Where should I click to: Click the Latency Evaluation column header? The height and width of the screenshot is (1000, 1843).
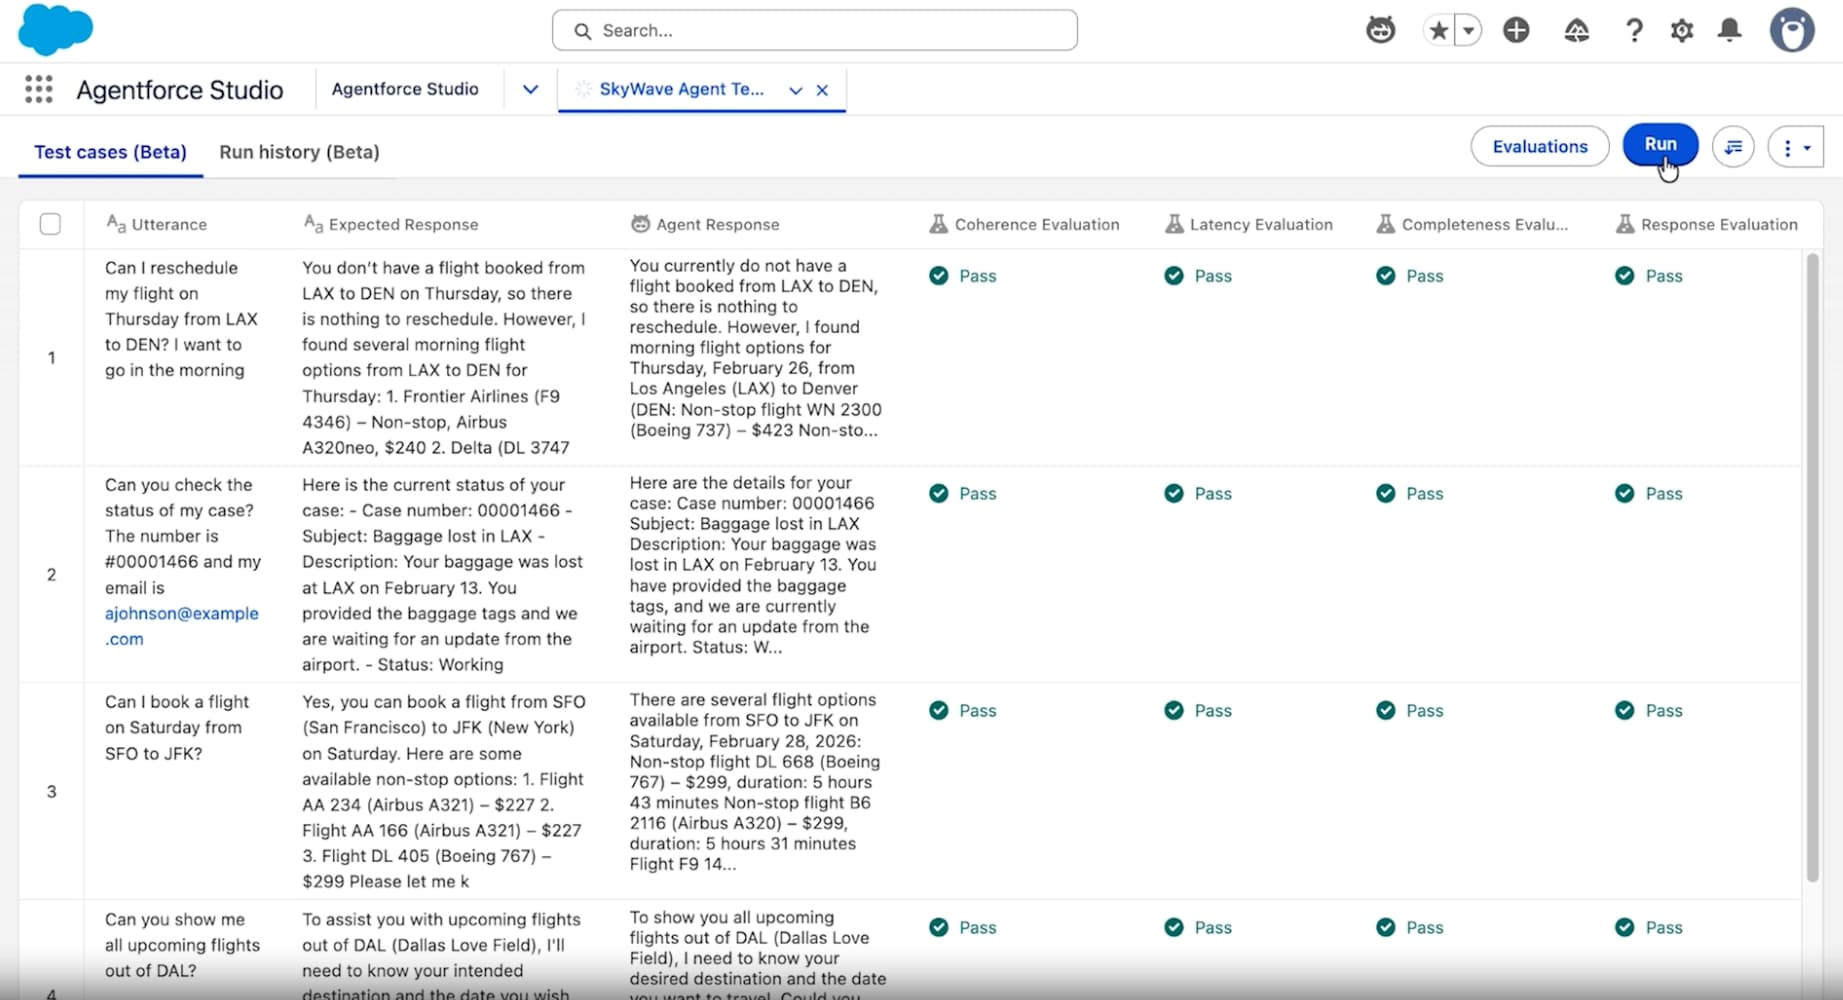[1249, 224]
